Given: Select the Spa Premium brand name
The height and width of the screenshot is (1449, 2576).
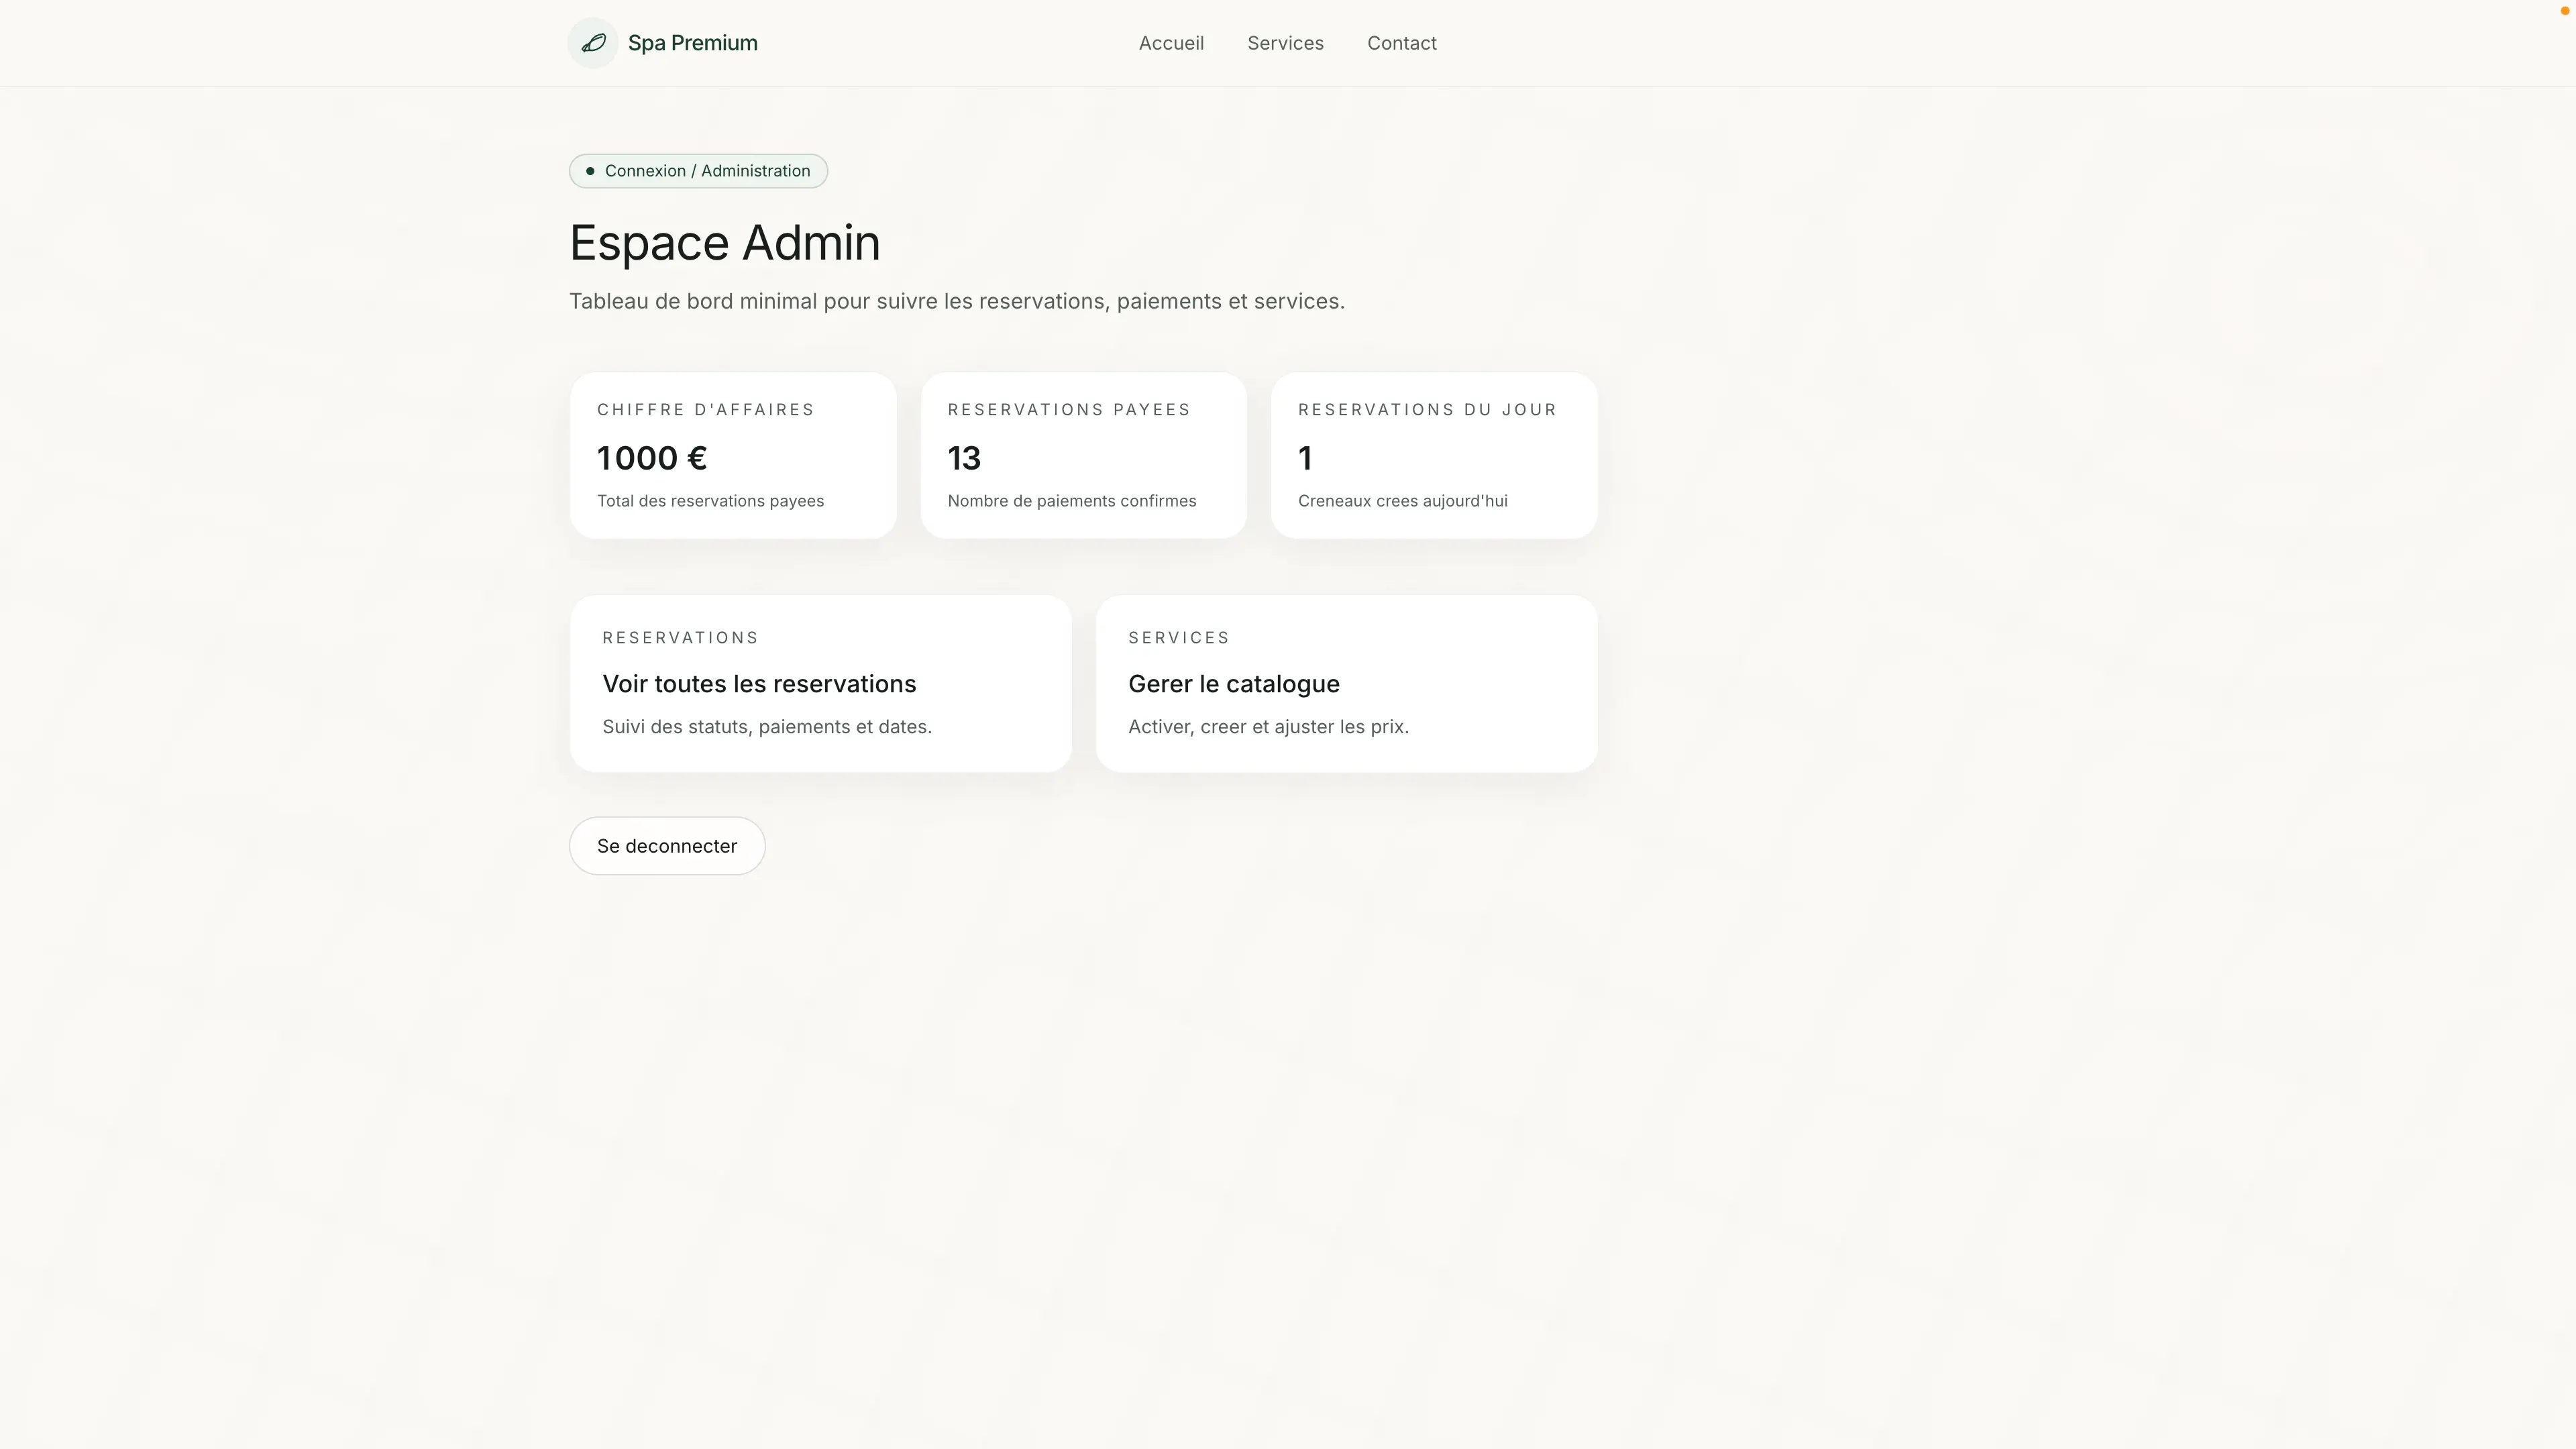Looking at the screenshot, I should click(x=693, y=43).
